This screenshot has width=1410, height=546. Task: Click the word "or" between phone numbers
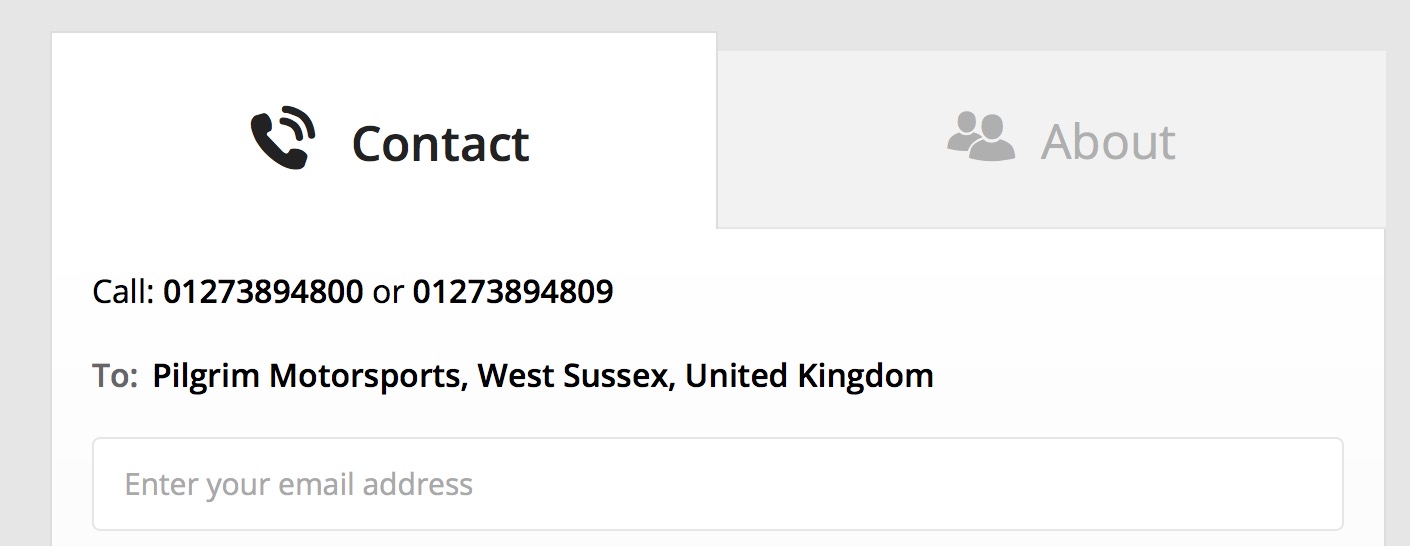(x=388, y=292)
